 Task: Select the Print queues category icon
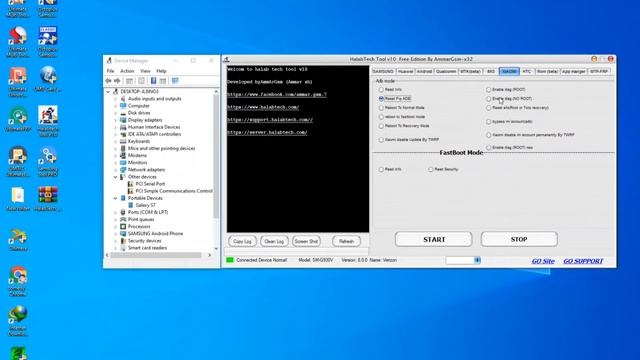(123, 220)
